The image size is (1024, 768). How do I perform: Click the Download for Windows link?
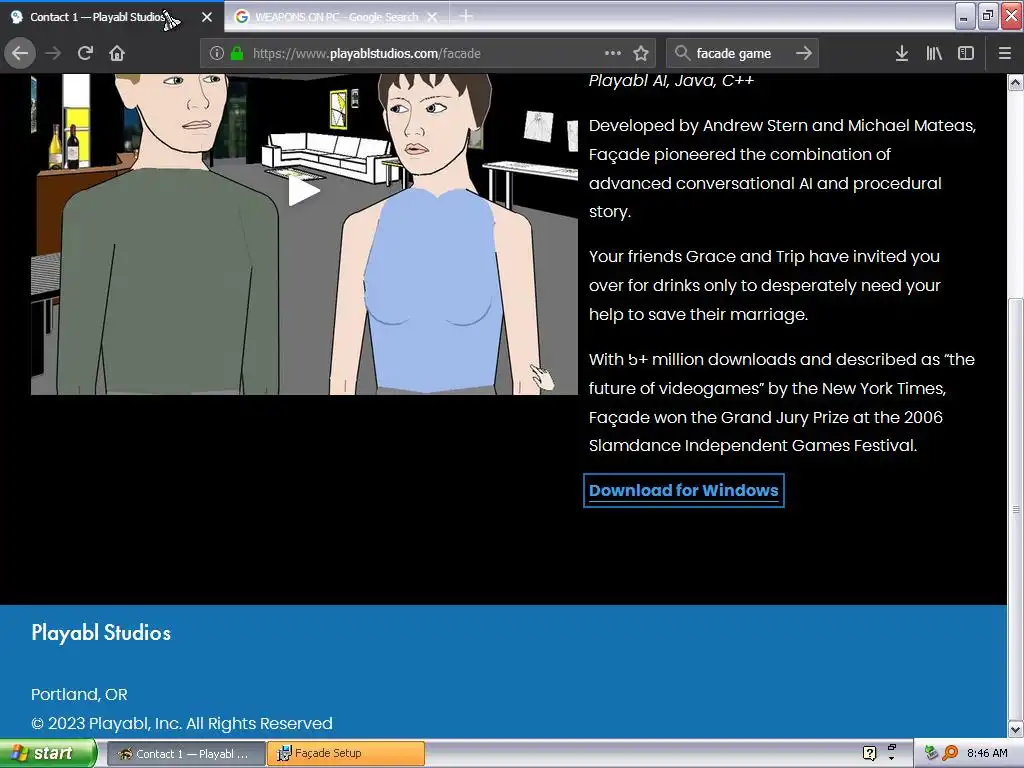[x=683, y=490]
